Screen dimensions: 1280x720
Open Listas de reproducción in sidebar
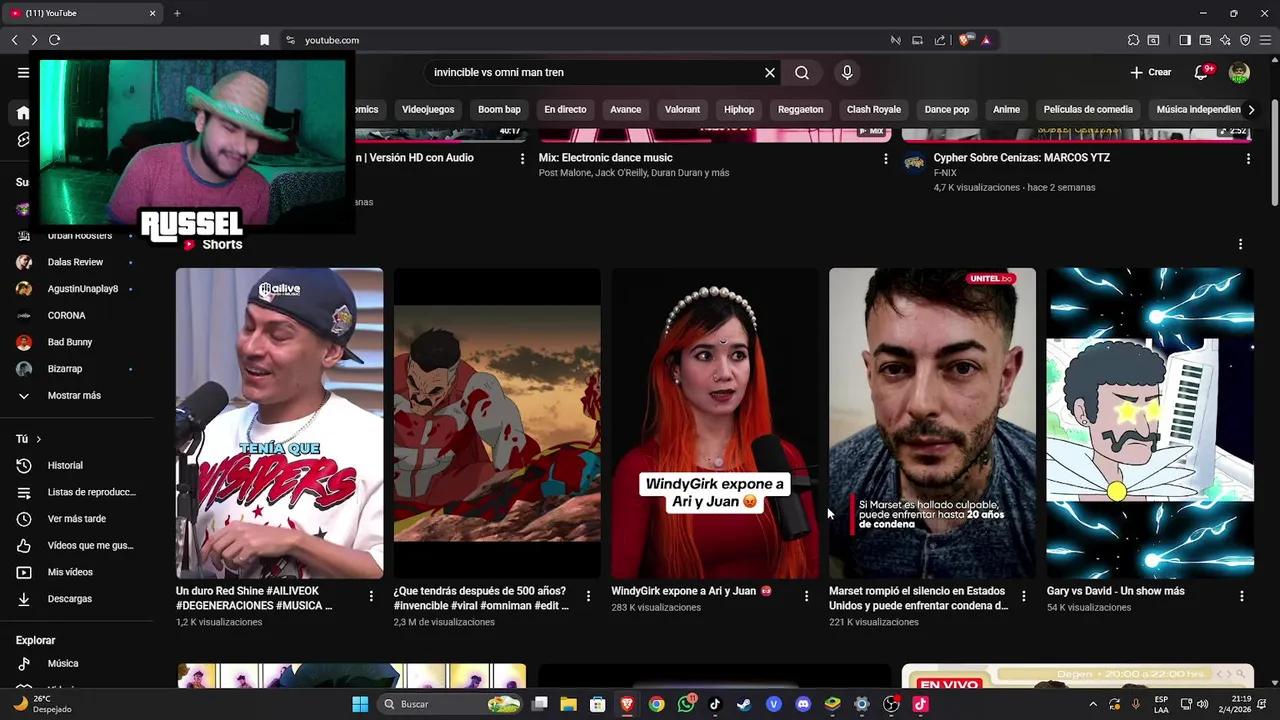tap(74, 492)
